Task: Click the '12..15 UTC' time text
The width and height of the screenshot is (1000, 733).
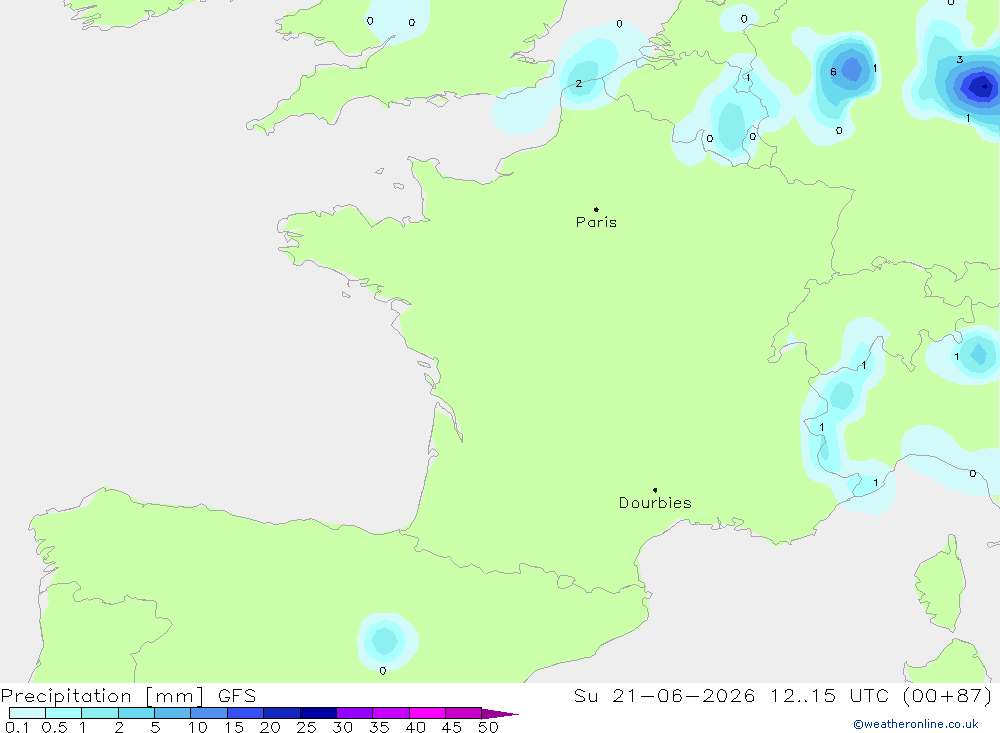Action: [830, 696]
